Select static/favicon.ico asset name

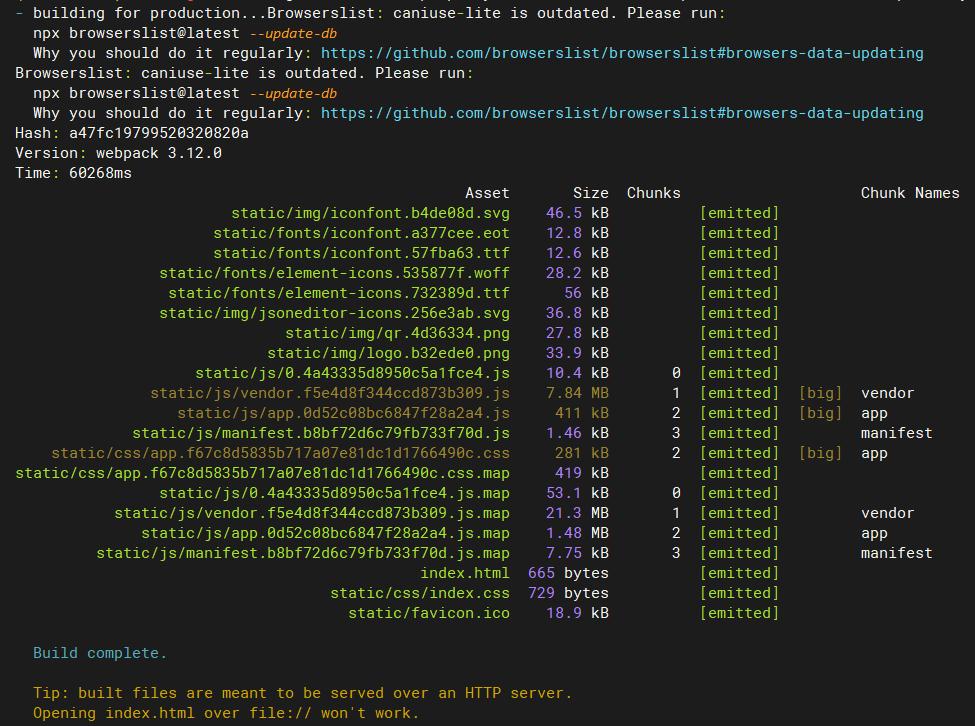click(x=429, y=613)
